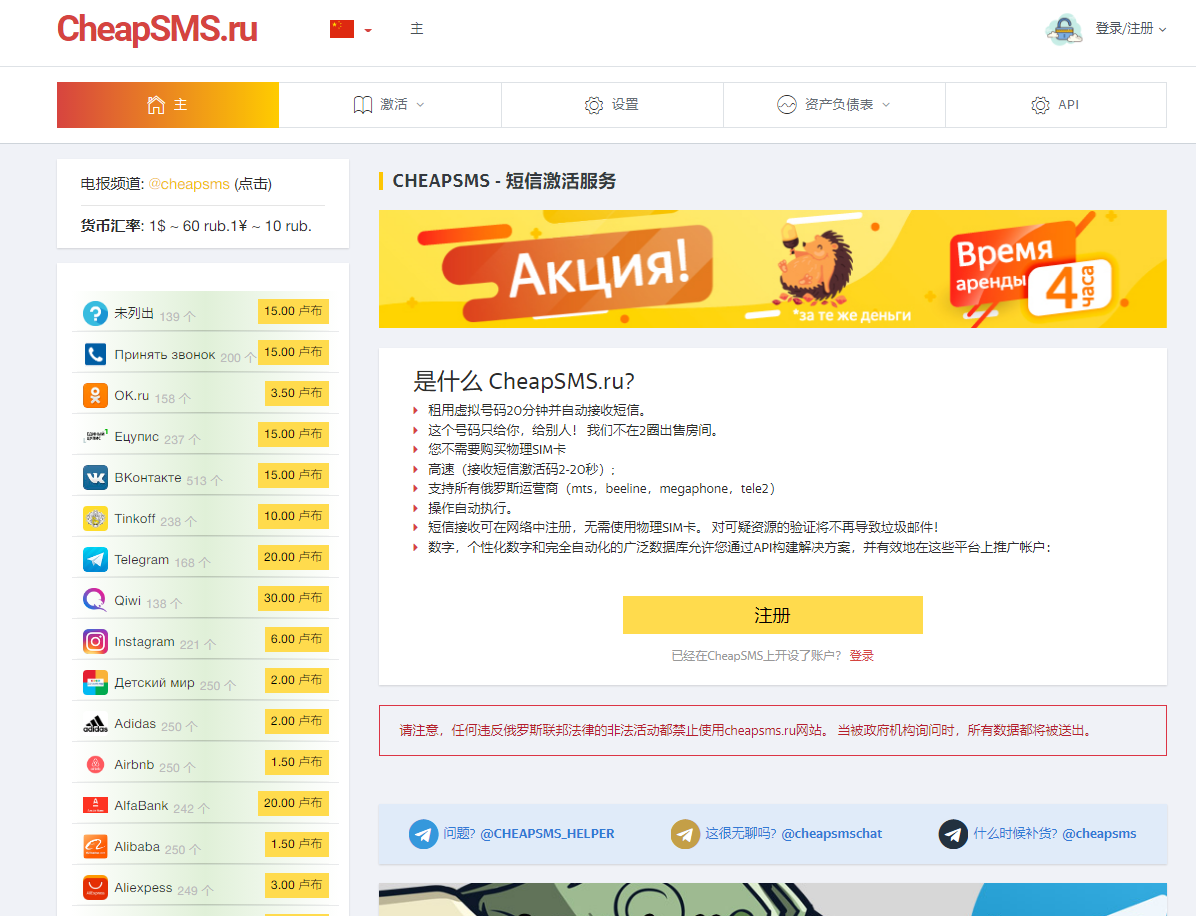The width and height of the screenshot is (1196, 916).
Task: Expand the chevron next to 激活
Action: [420, 105]
